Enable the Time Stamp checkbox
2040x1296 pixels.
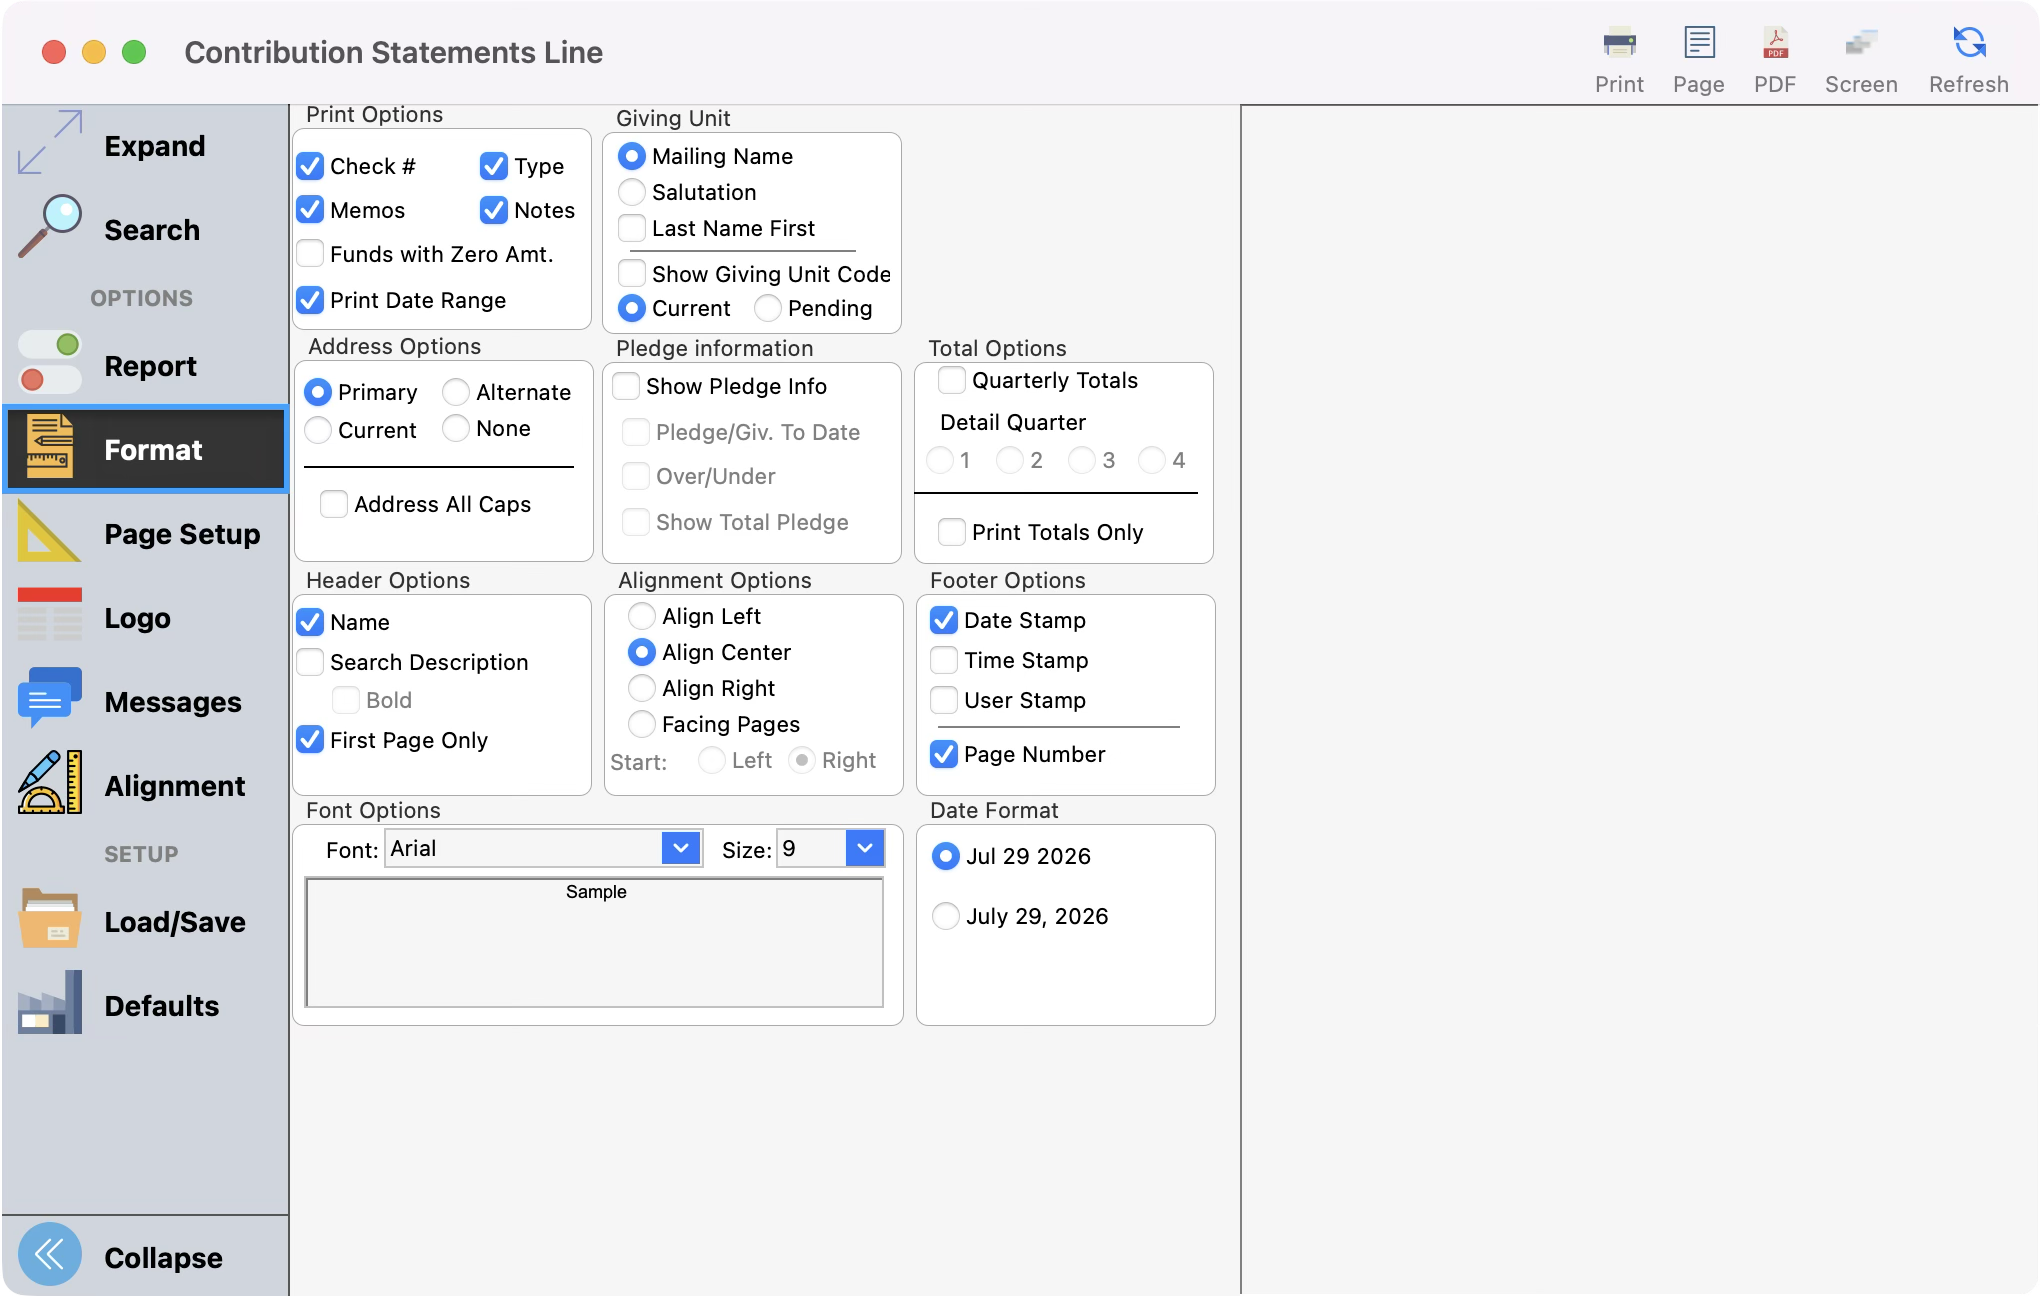(944, 660)
